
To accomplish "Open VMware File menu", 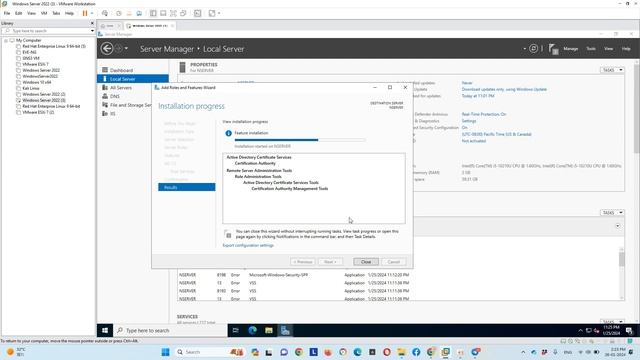I will (x=7, y=13).
